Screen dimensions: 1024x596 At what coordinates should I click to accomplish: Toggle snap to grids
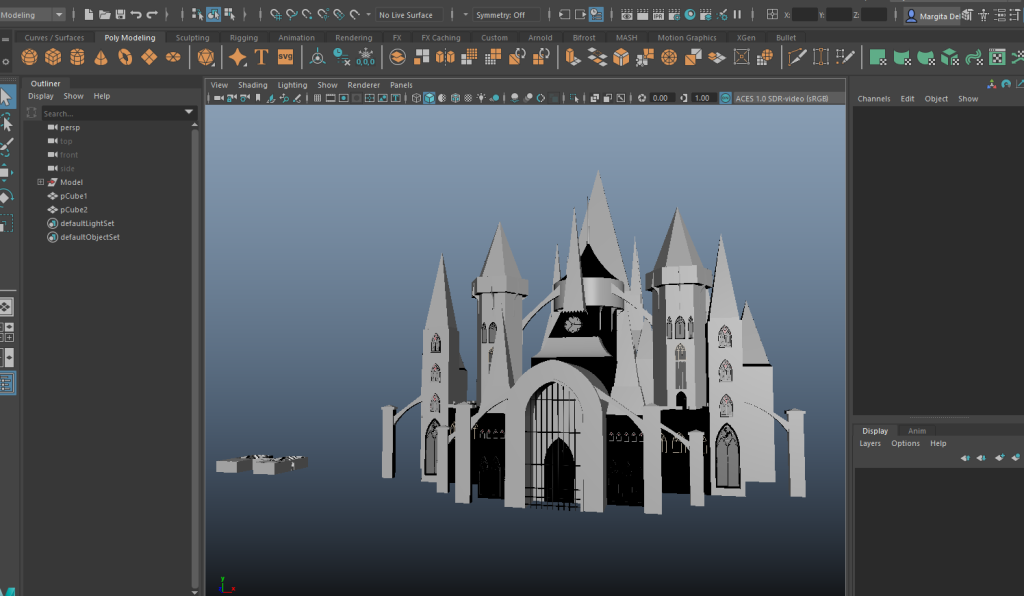[276, 14]
